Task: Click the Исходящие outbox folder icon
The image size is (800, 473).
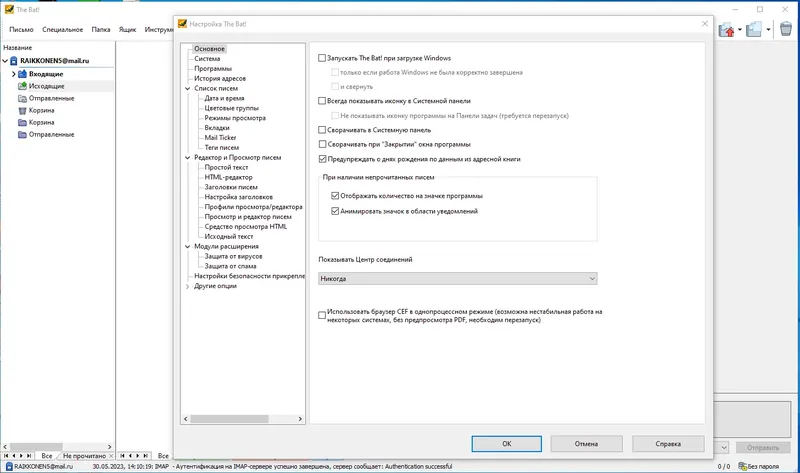Action: pos(22,86)
